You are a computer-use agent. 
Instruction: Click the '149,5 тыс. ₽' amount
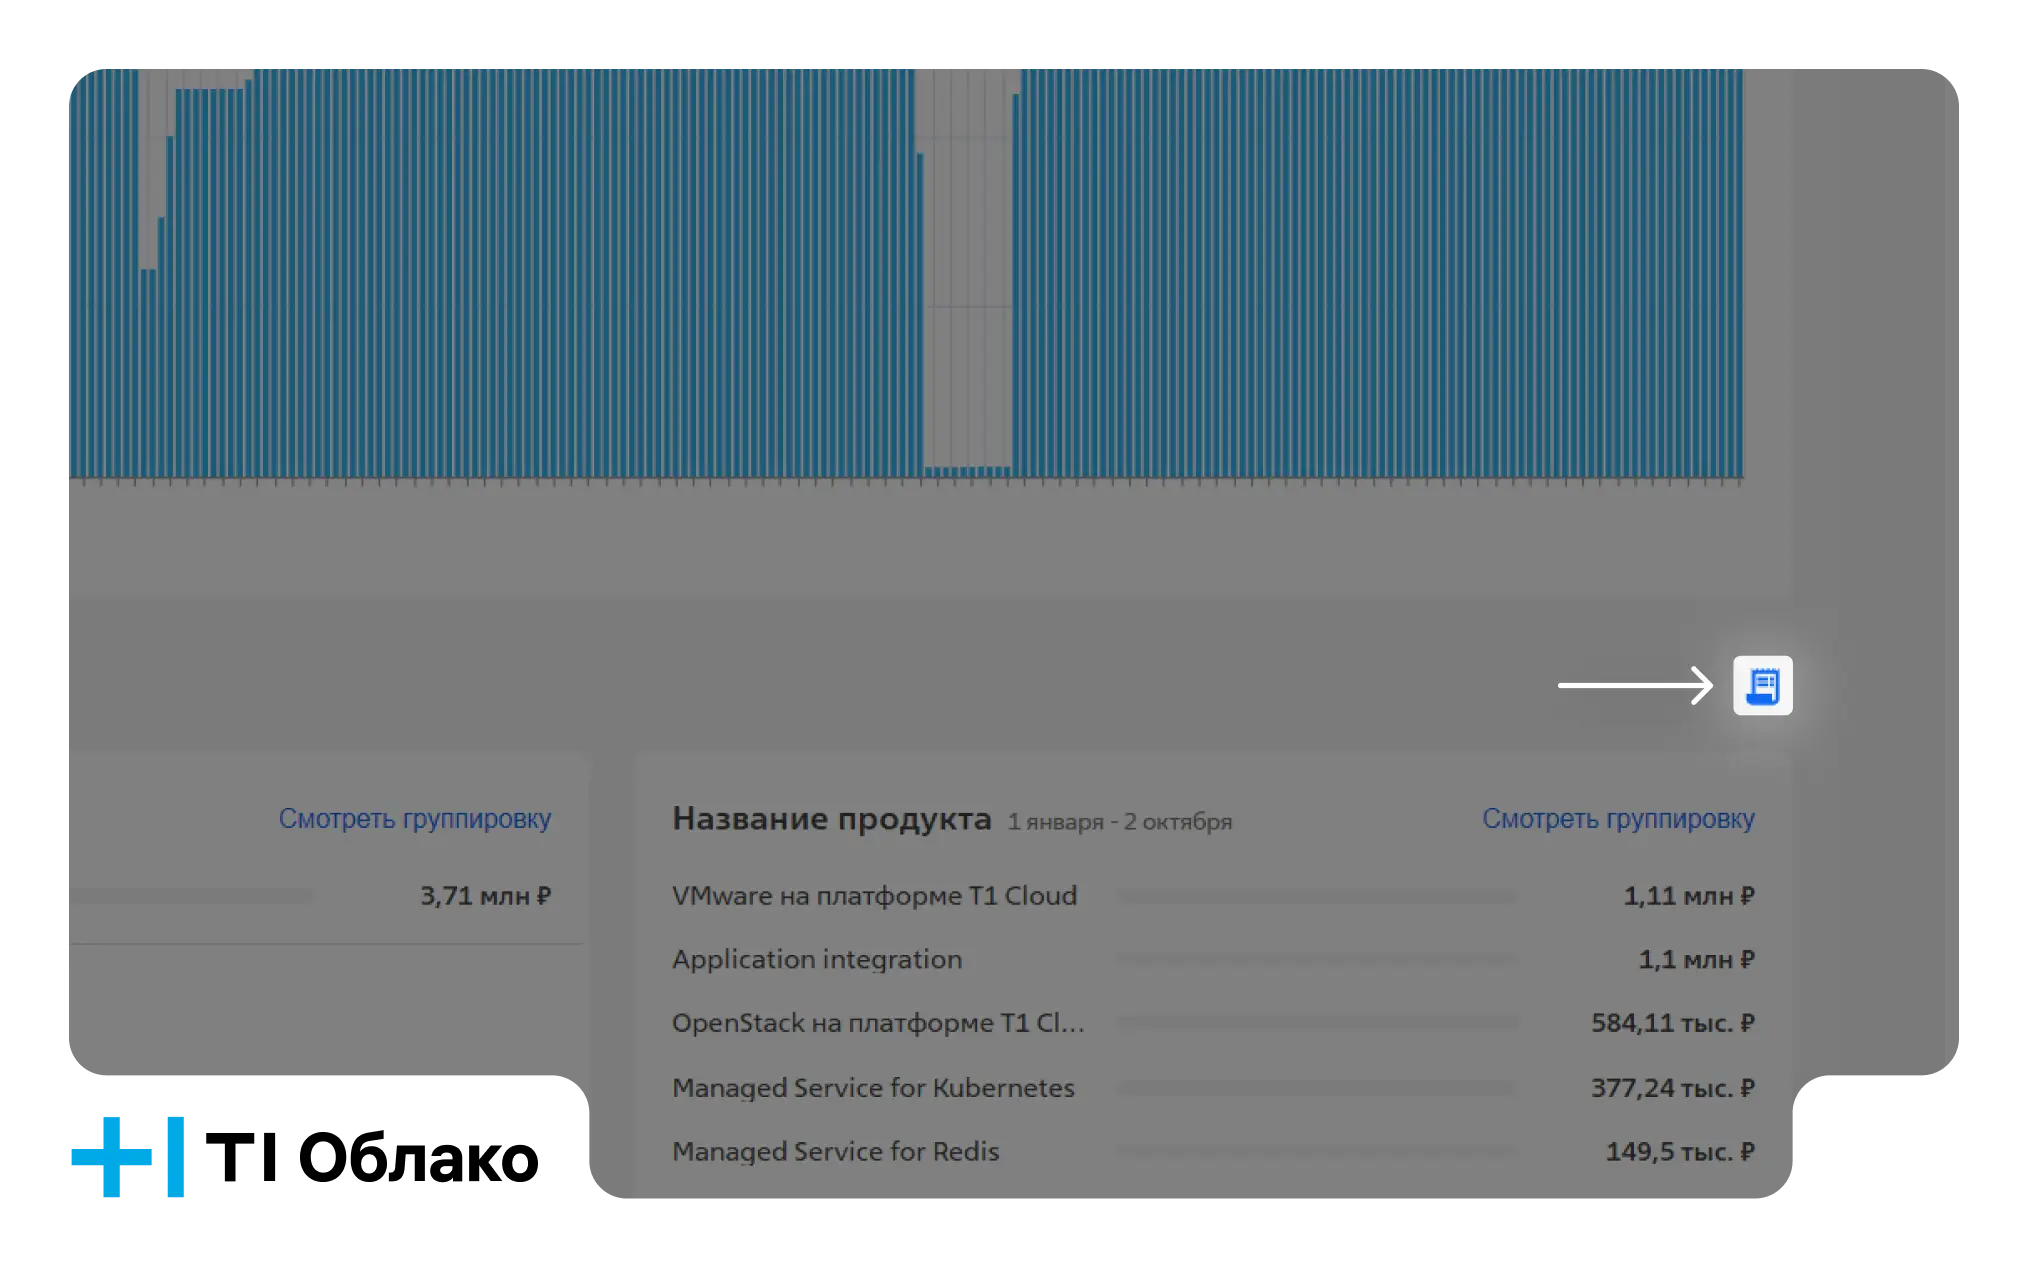(1680, 1152)
